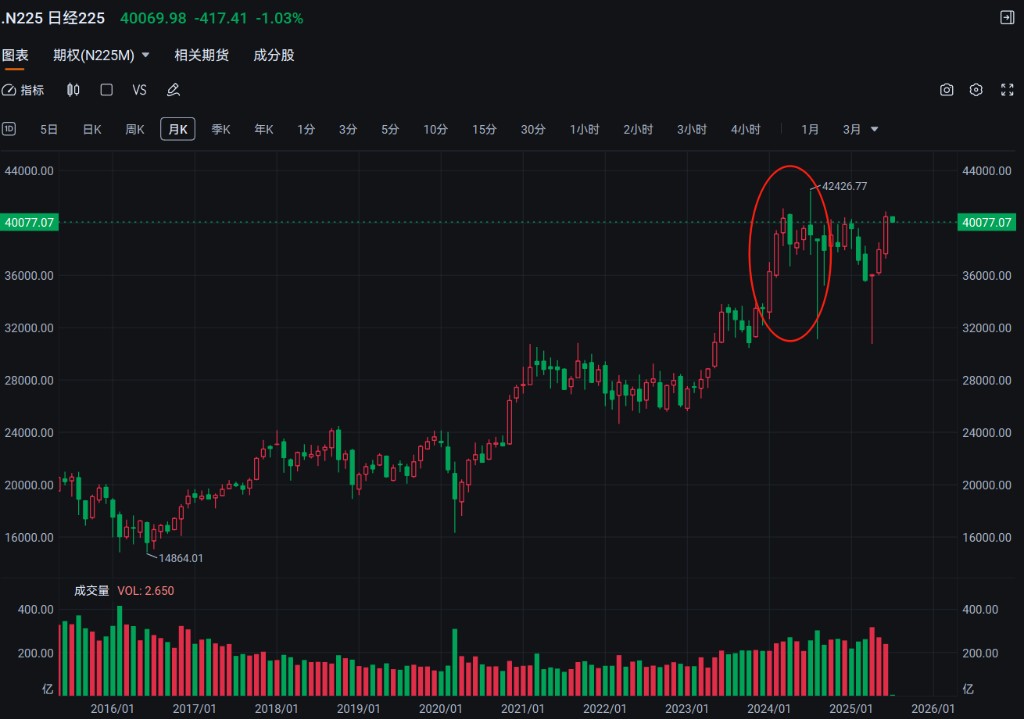Click the 2018/01 date on time axis
The height and width of the screenshot is (719, 1024).
276,709
